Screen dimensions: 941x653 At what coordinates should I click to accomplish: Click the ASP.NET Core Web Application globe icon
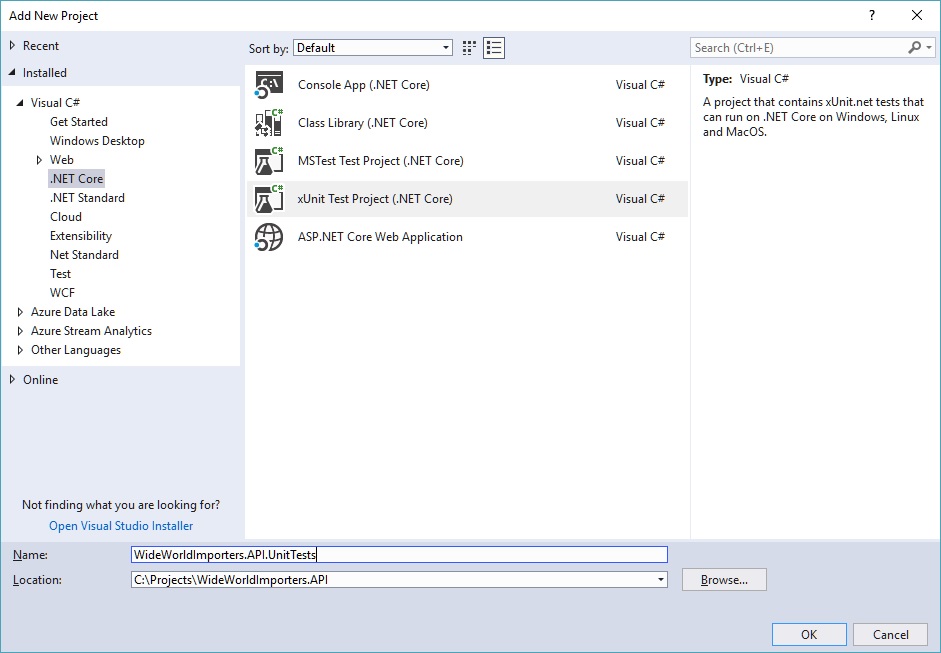coord(269,237)
